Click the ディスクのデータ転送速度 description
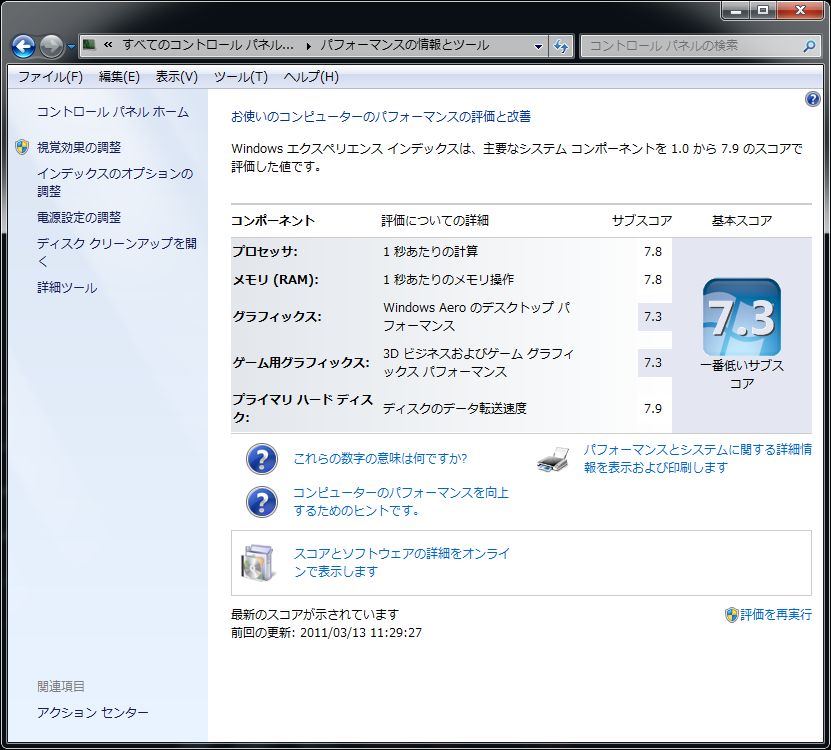This screenshot has width=831, height=750. pos(455,408)
